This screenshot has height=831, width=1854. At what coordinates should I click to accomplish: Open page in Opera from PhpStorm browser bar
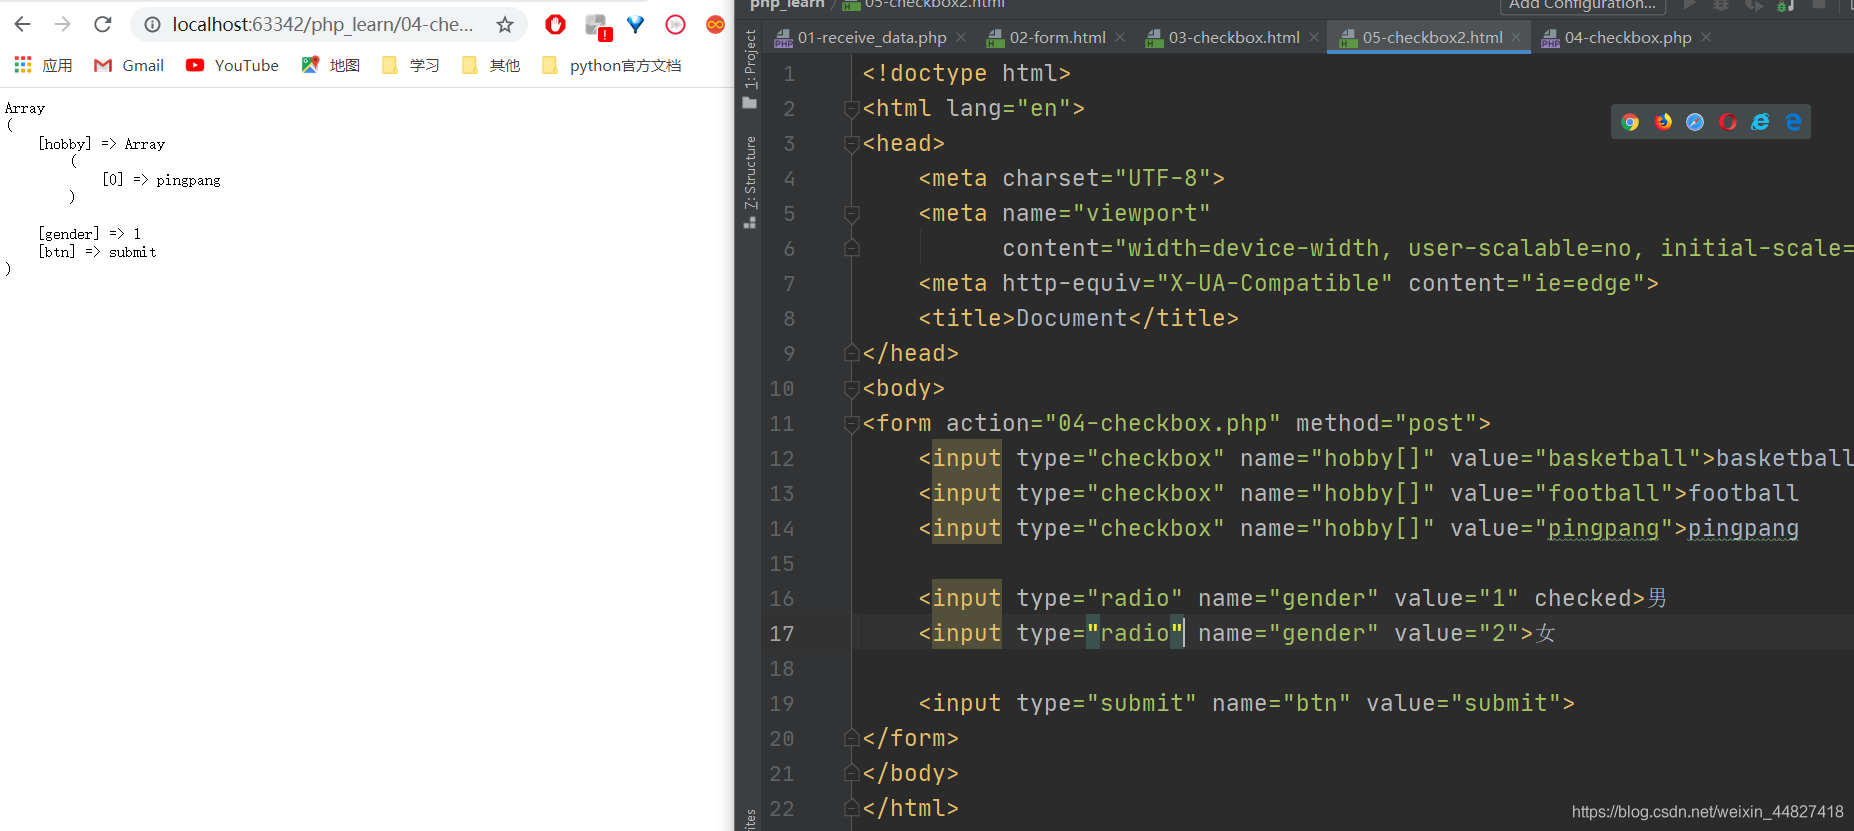pos(1728,122)
